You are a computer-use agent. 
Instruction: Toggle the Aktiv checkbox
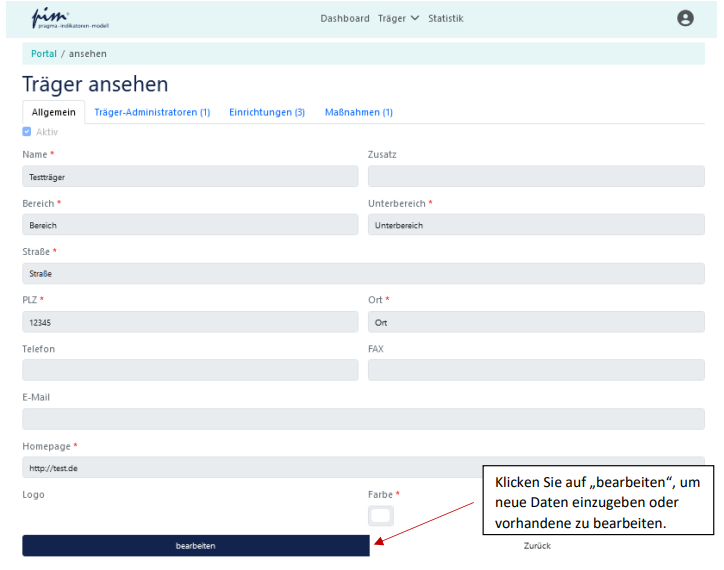27,132
